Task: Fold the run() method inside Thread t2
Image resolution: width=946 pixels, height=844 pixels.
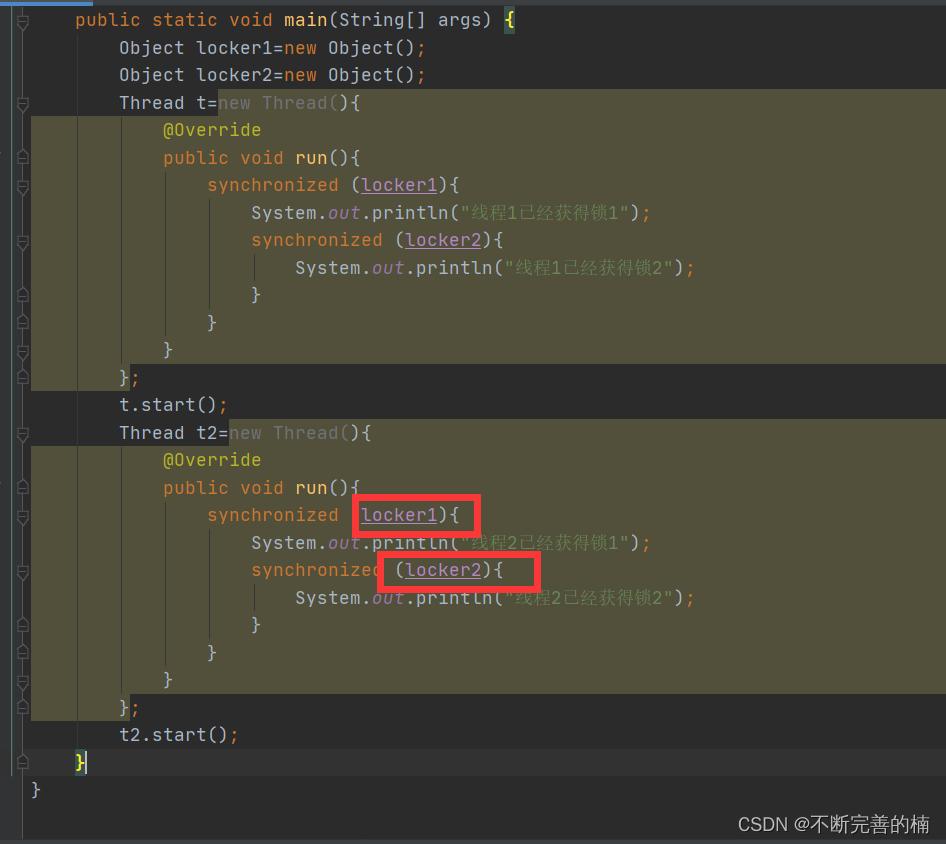Action: click(x=23, y=487)
